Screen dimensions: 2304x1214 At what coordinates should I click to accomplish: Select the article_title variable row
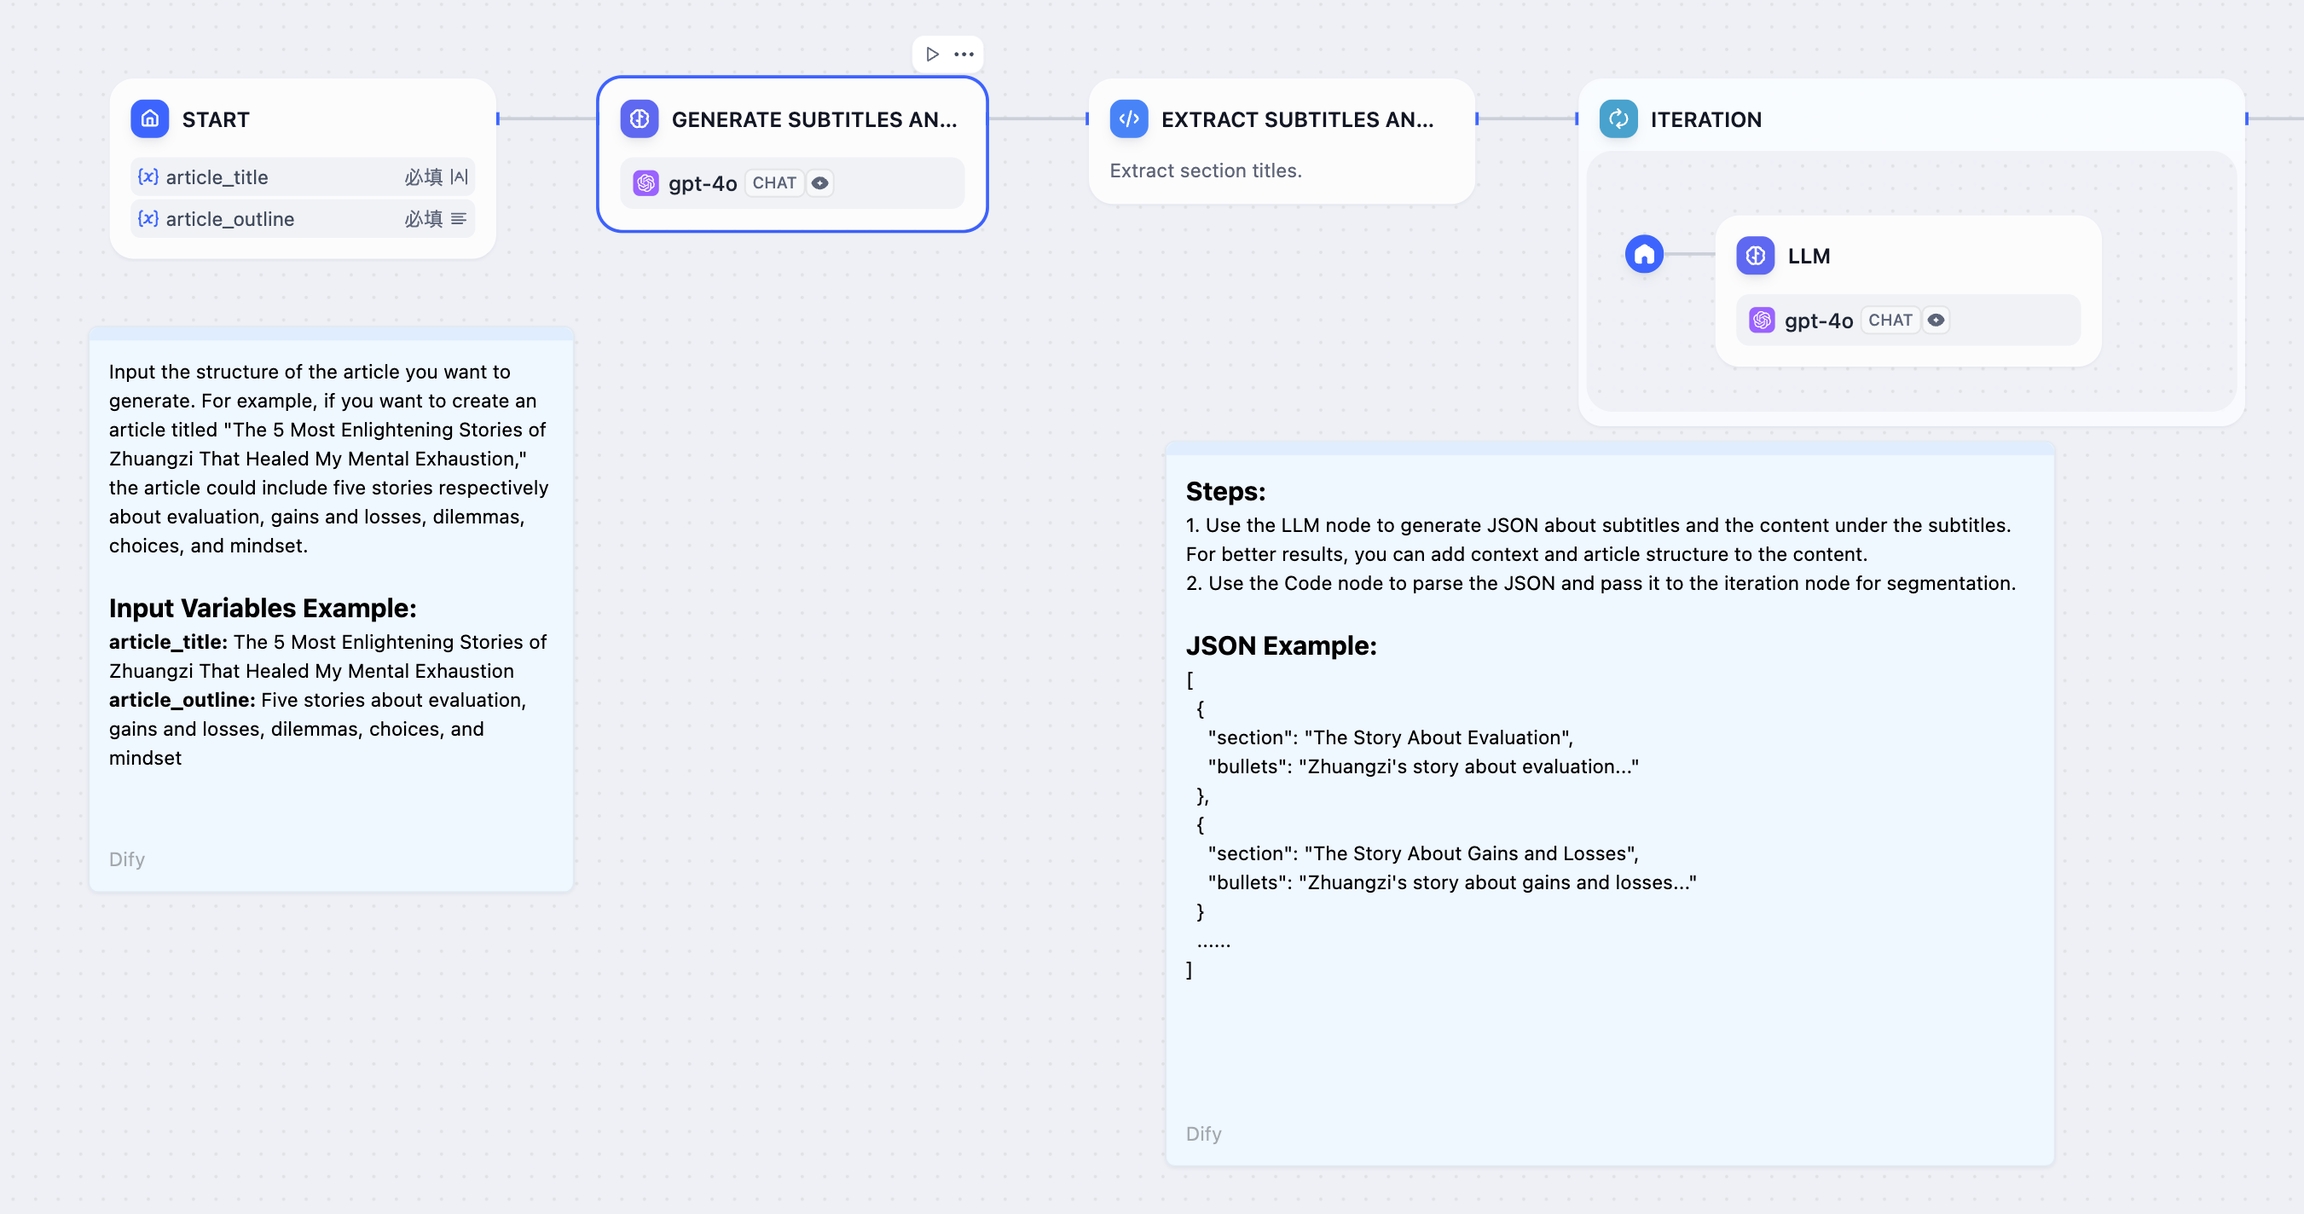[302, 177]
